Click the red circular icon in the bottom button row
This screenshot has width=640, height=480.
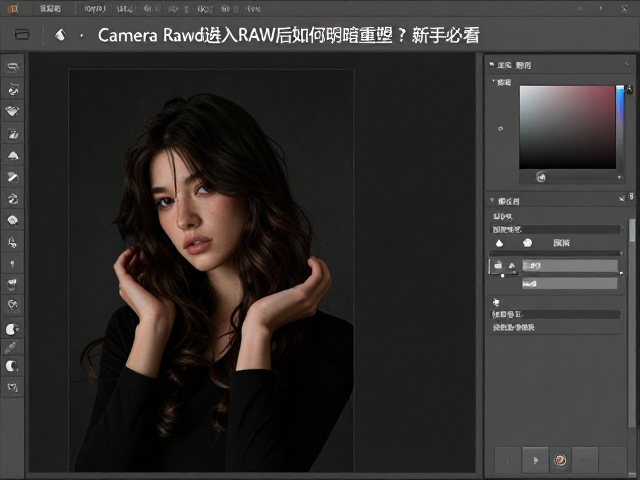coord(560,460)
